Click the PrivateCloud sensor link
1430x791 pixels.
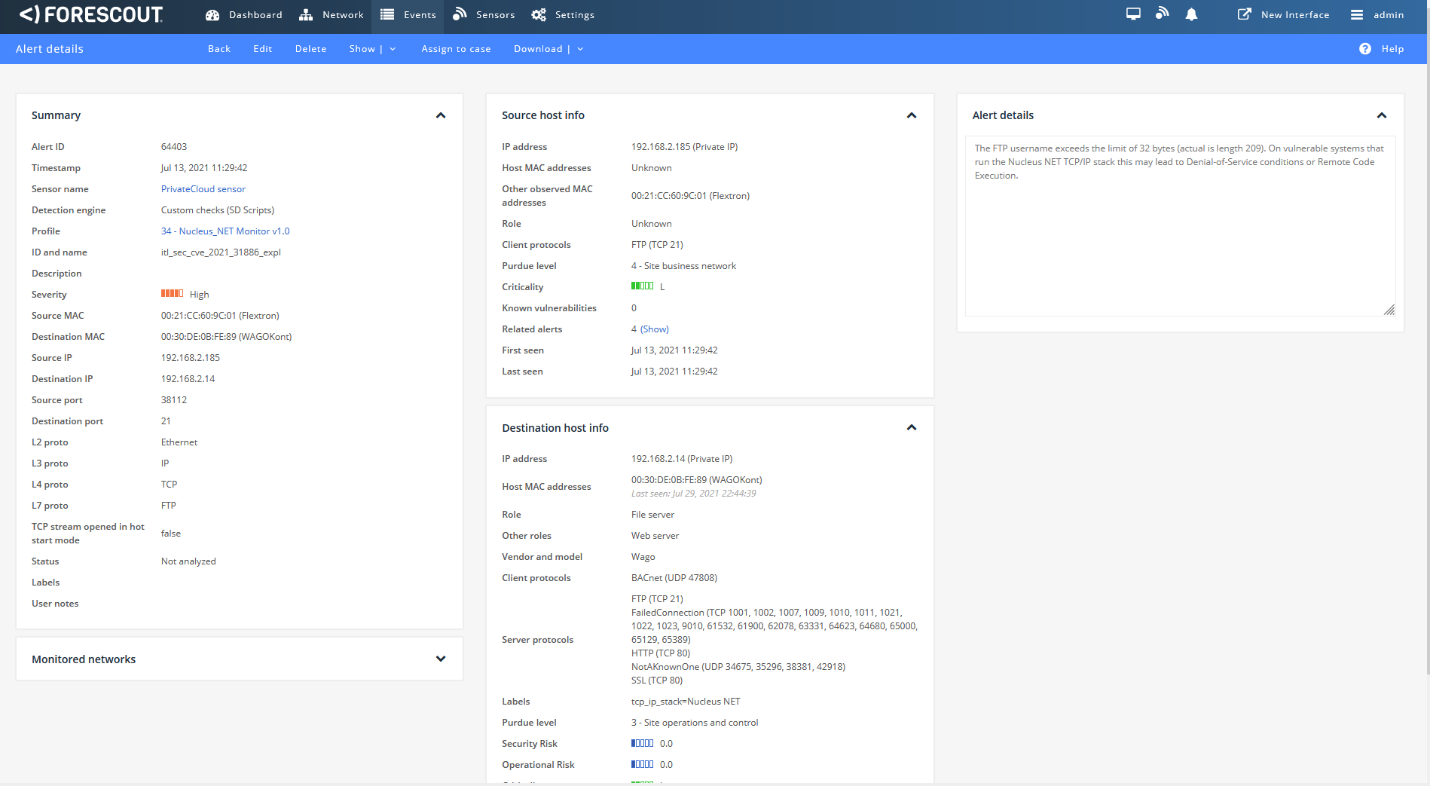(x=203, y=189)
